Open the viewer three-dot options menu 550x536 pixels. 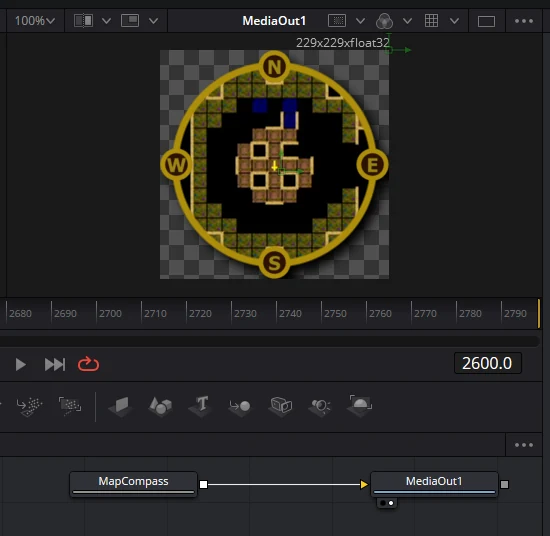tap(524, 21)
